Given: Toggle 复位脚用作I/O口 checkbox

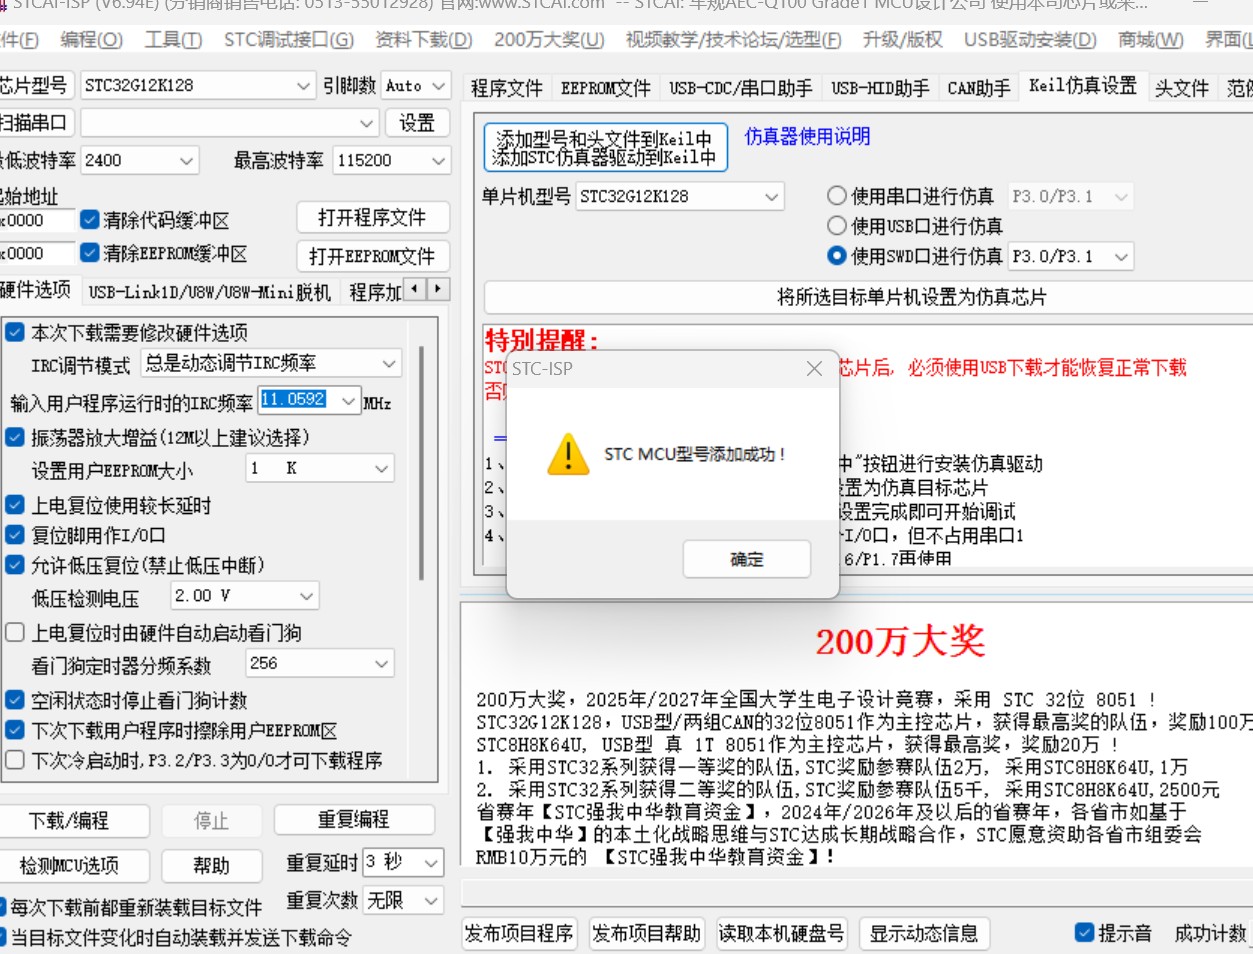Looking at the screenshot, I should (x=15, y=535).
